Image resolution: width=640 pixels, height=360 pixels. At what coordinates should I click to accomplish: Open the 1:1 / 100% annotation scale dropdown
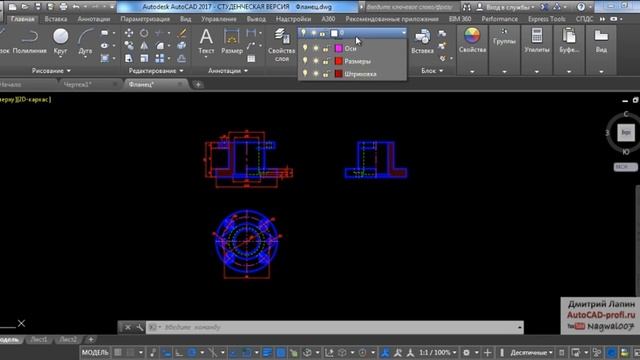[438, 352]
